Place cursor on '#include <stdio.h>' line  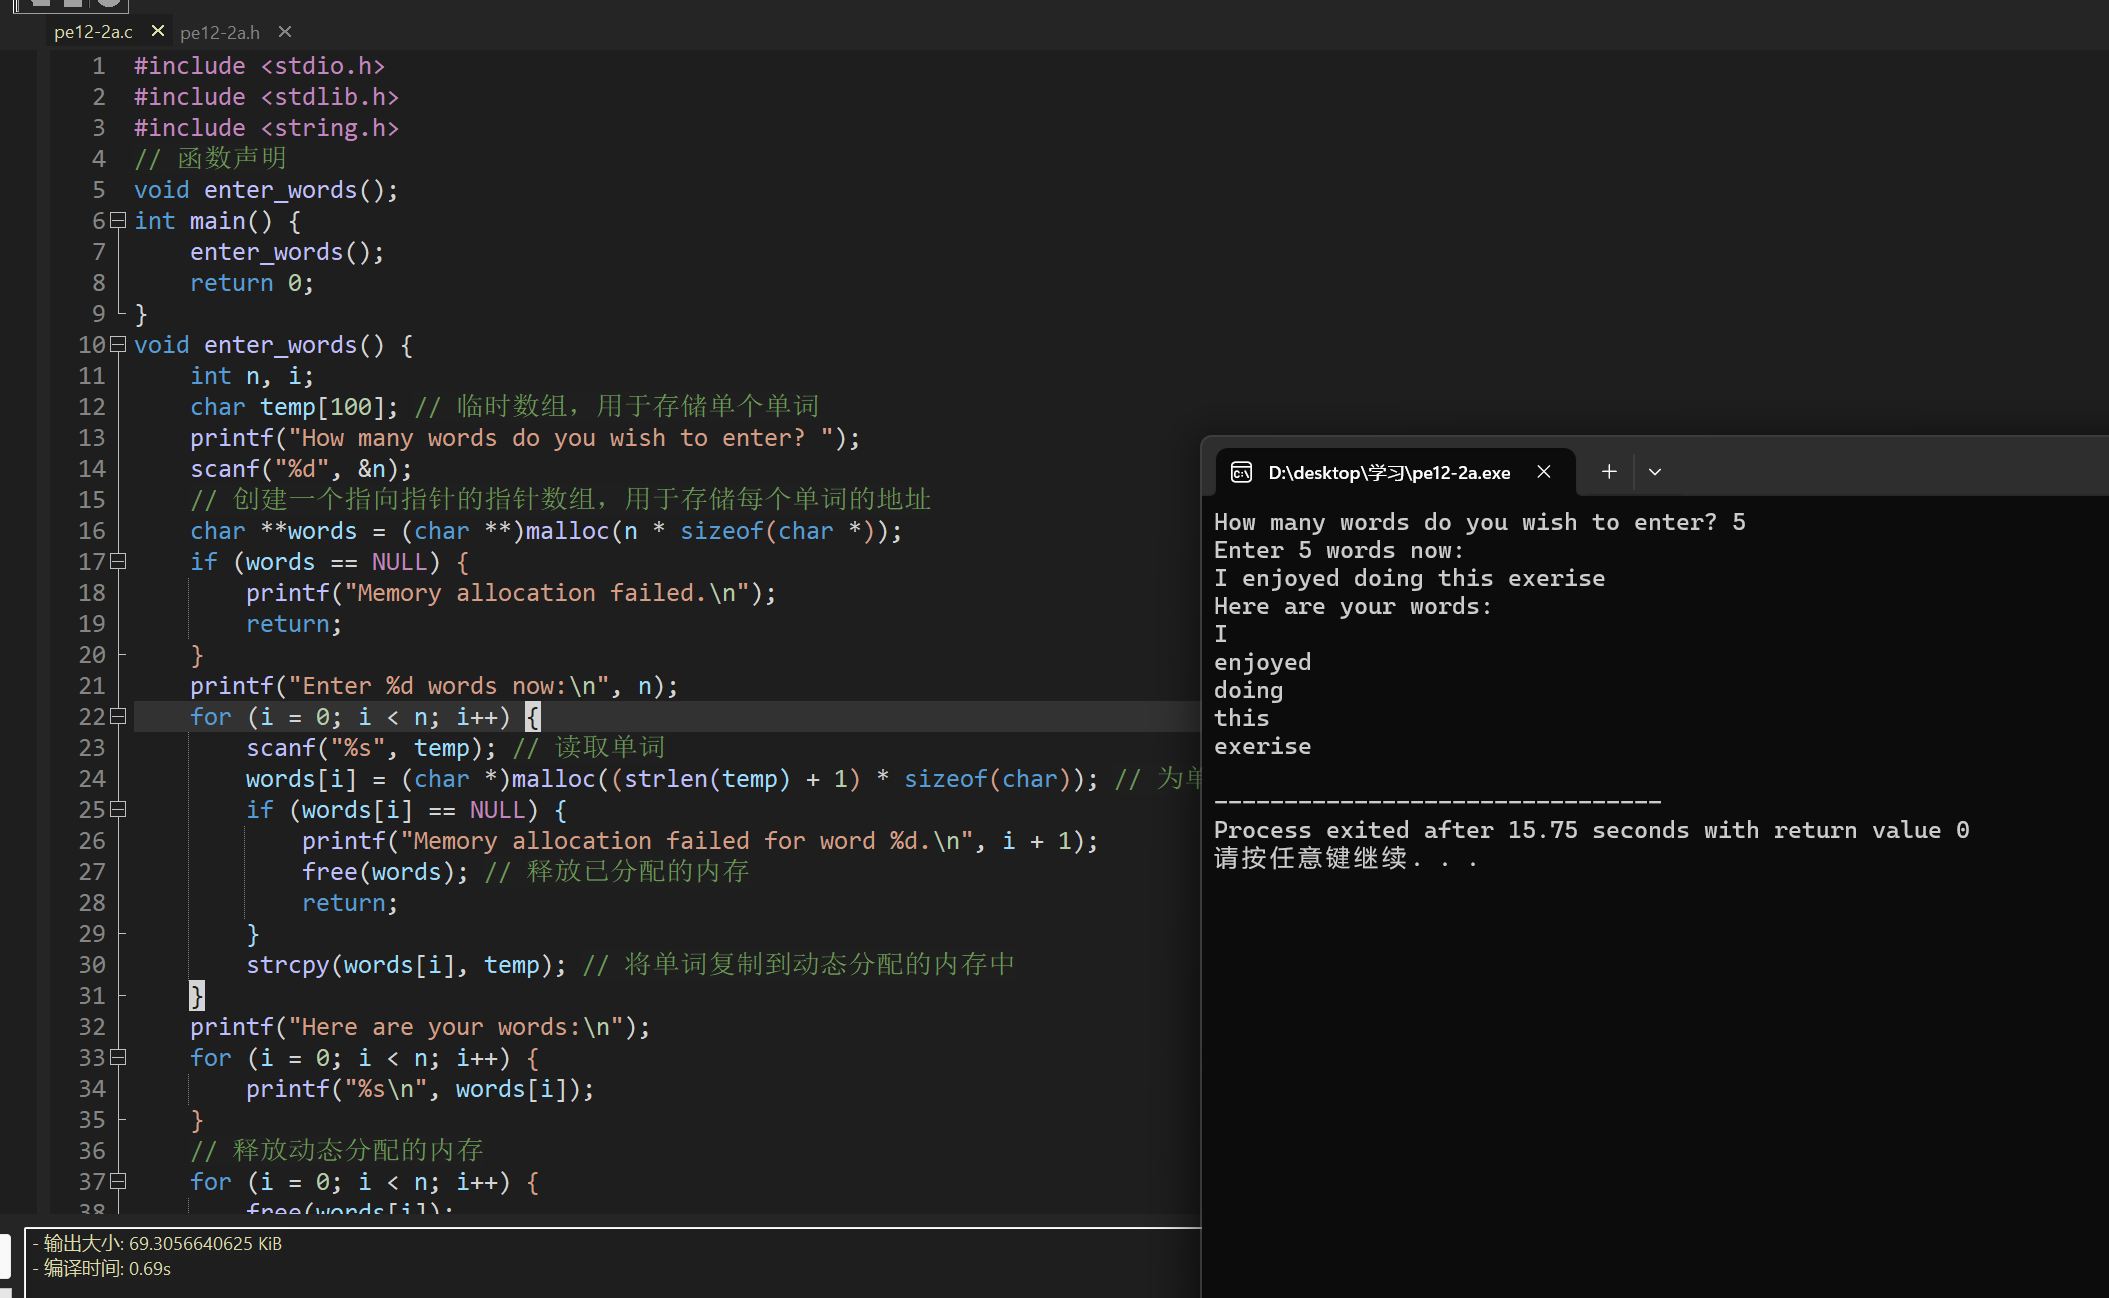click(x=259, y=66)
